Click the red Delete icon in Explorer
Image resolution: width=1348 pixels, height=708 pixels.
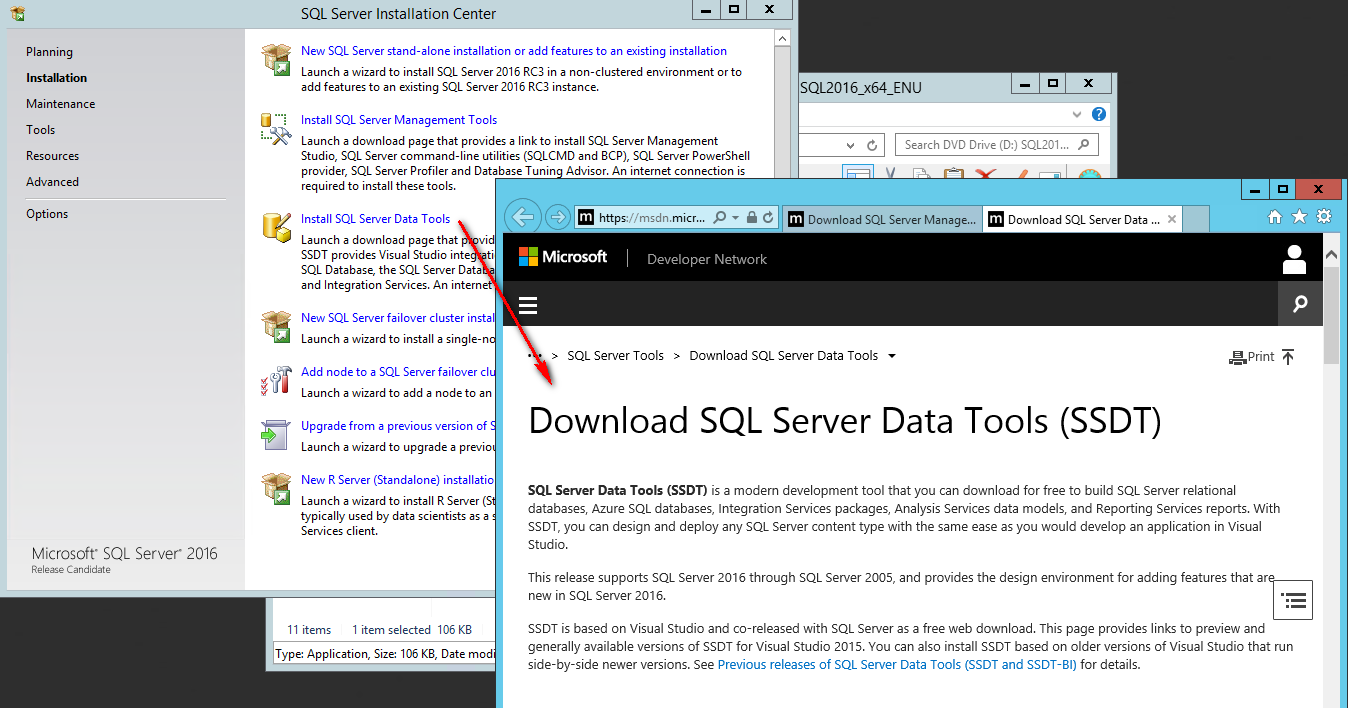[986, 176]
